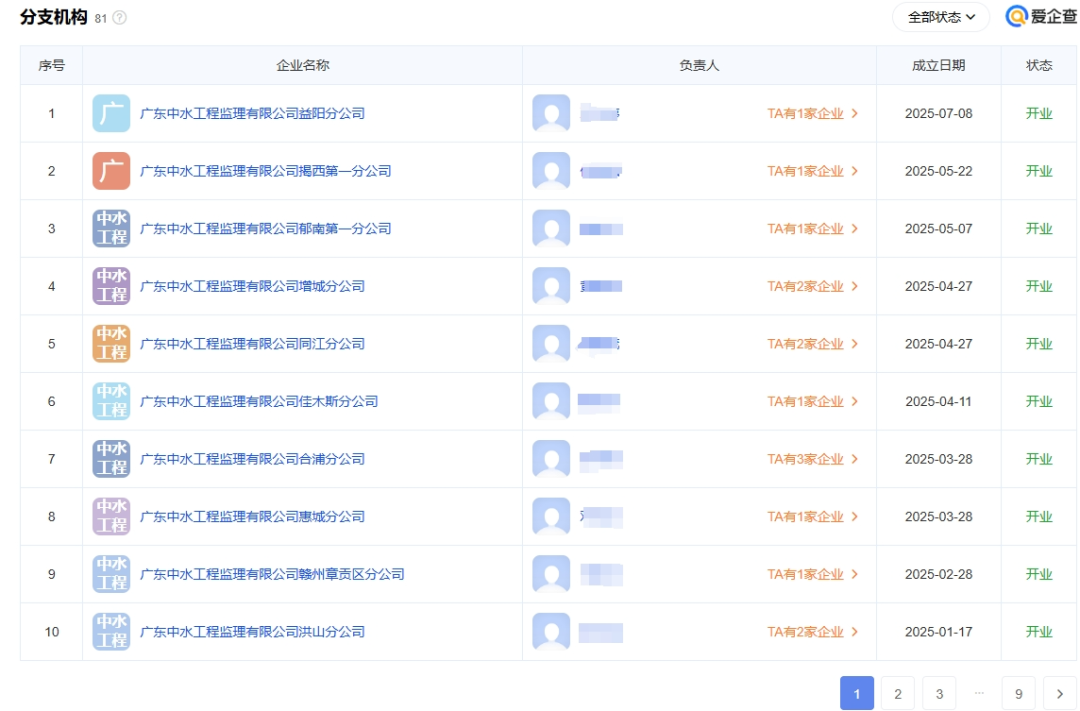Image resolution: width=1080 pixels, height=711 pixels.
Task: Click the 佳木斯分公司 company logo
Action: (x=111, y=401)
